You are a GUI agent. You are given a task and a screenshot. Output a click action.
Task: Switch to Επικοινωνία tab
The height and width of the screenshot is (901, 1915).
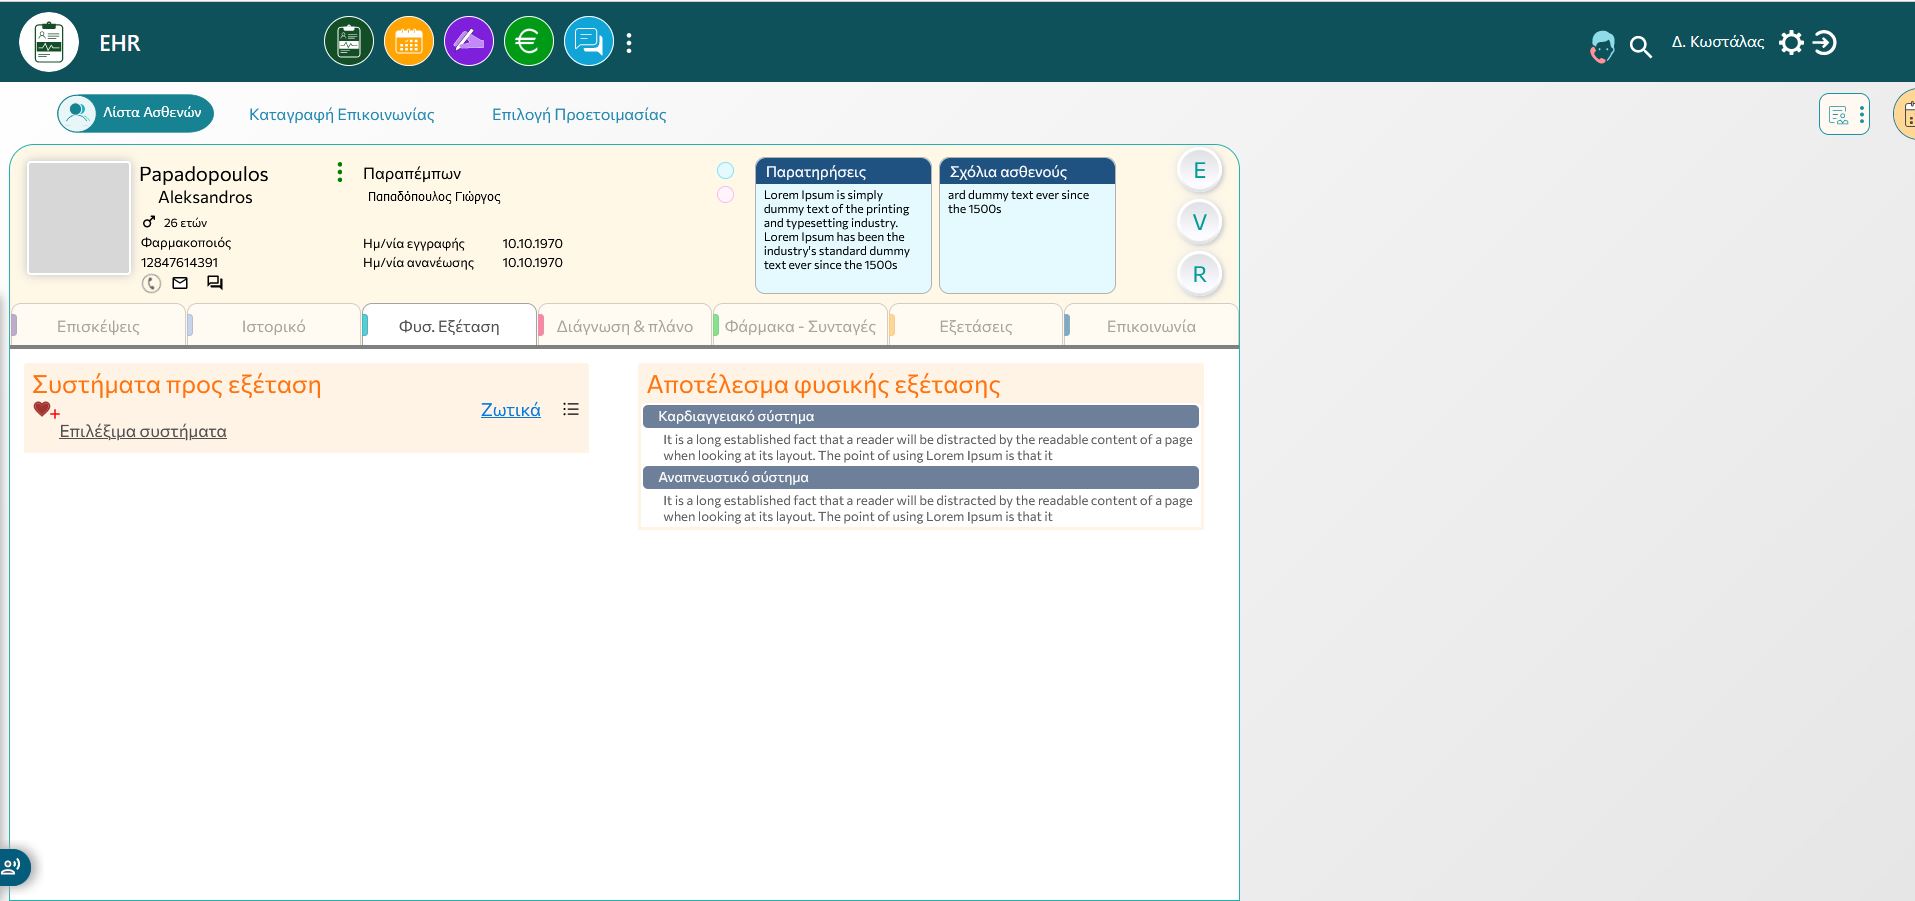pos(1151,326)
